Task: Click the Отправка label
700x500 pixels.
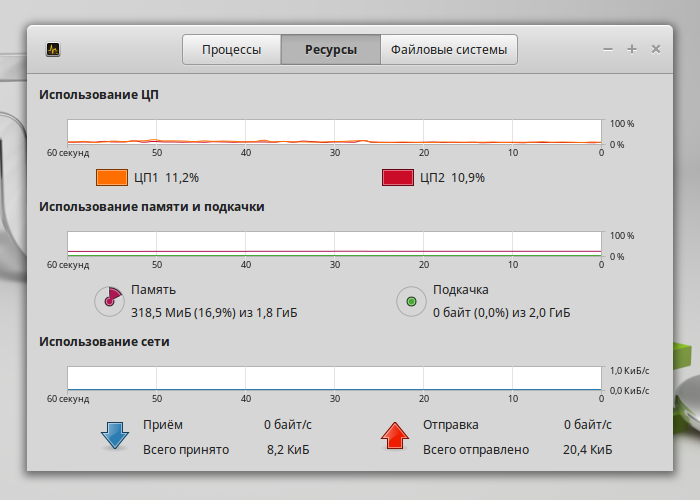Action: click(450, 425)
